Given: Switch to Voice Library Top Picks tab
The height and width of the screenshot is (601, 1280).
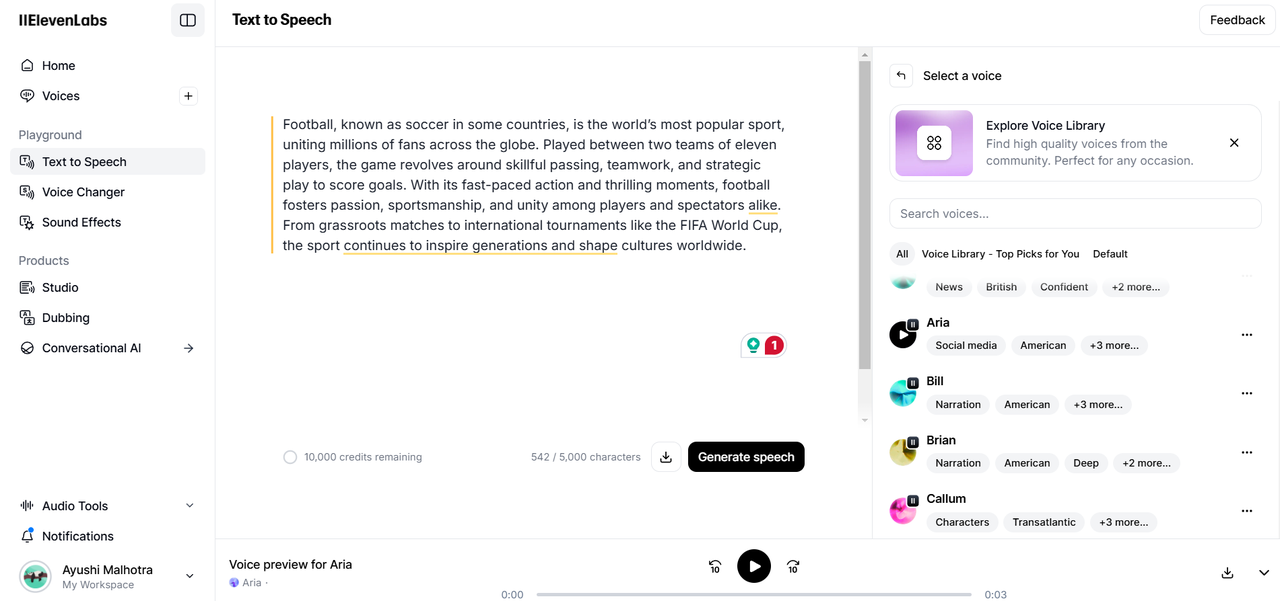Looking at the screenshot, I should pos(1000,254).
